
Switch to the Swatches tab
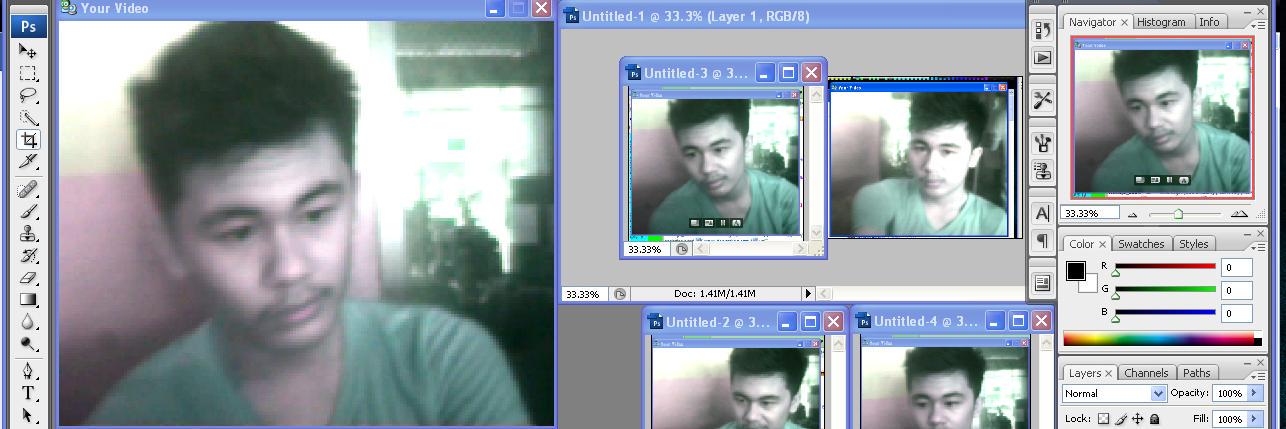1141,244
